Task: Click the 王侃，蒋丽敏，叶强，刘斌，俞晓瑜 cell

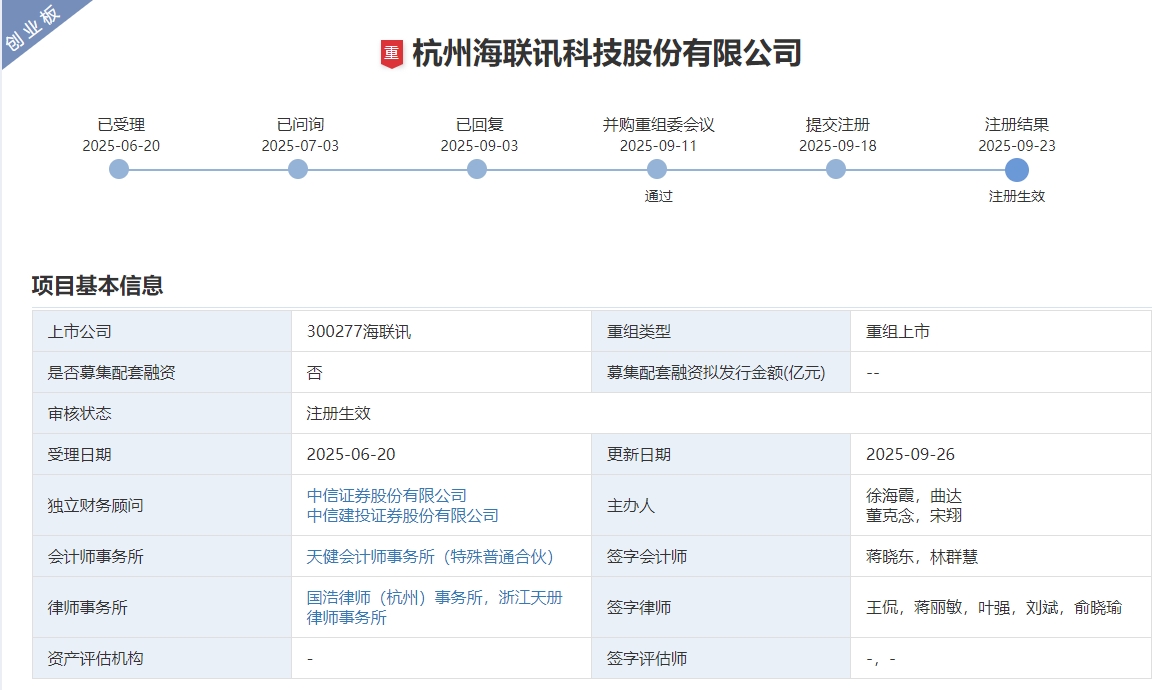Action: (x=1000, y=607)
